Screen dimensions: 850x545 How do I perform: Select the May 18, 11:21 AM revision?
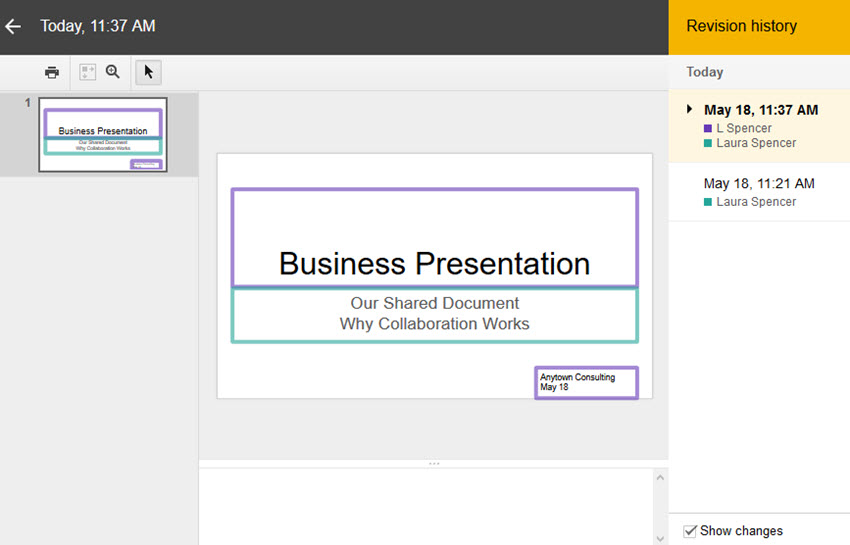[759, 192]
